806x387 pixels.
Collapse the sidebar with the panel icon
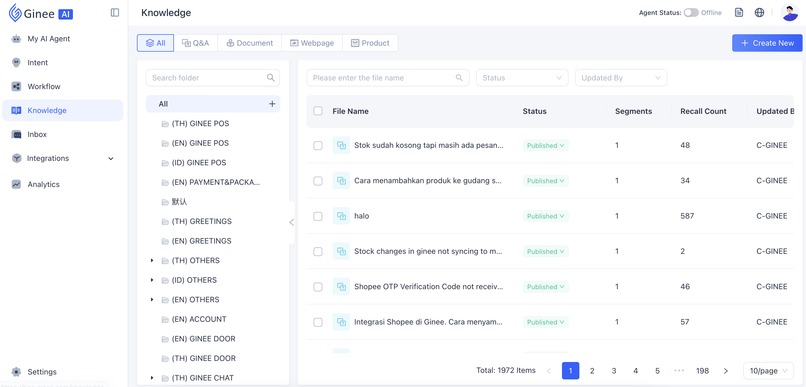click(115, 13)
